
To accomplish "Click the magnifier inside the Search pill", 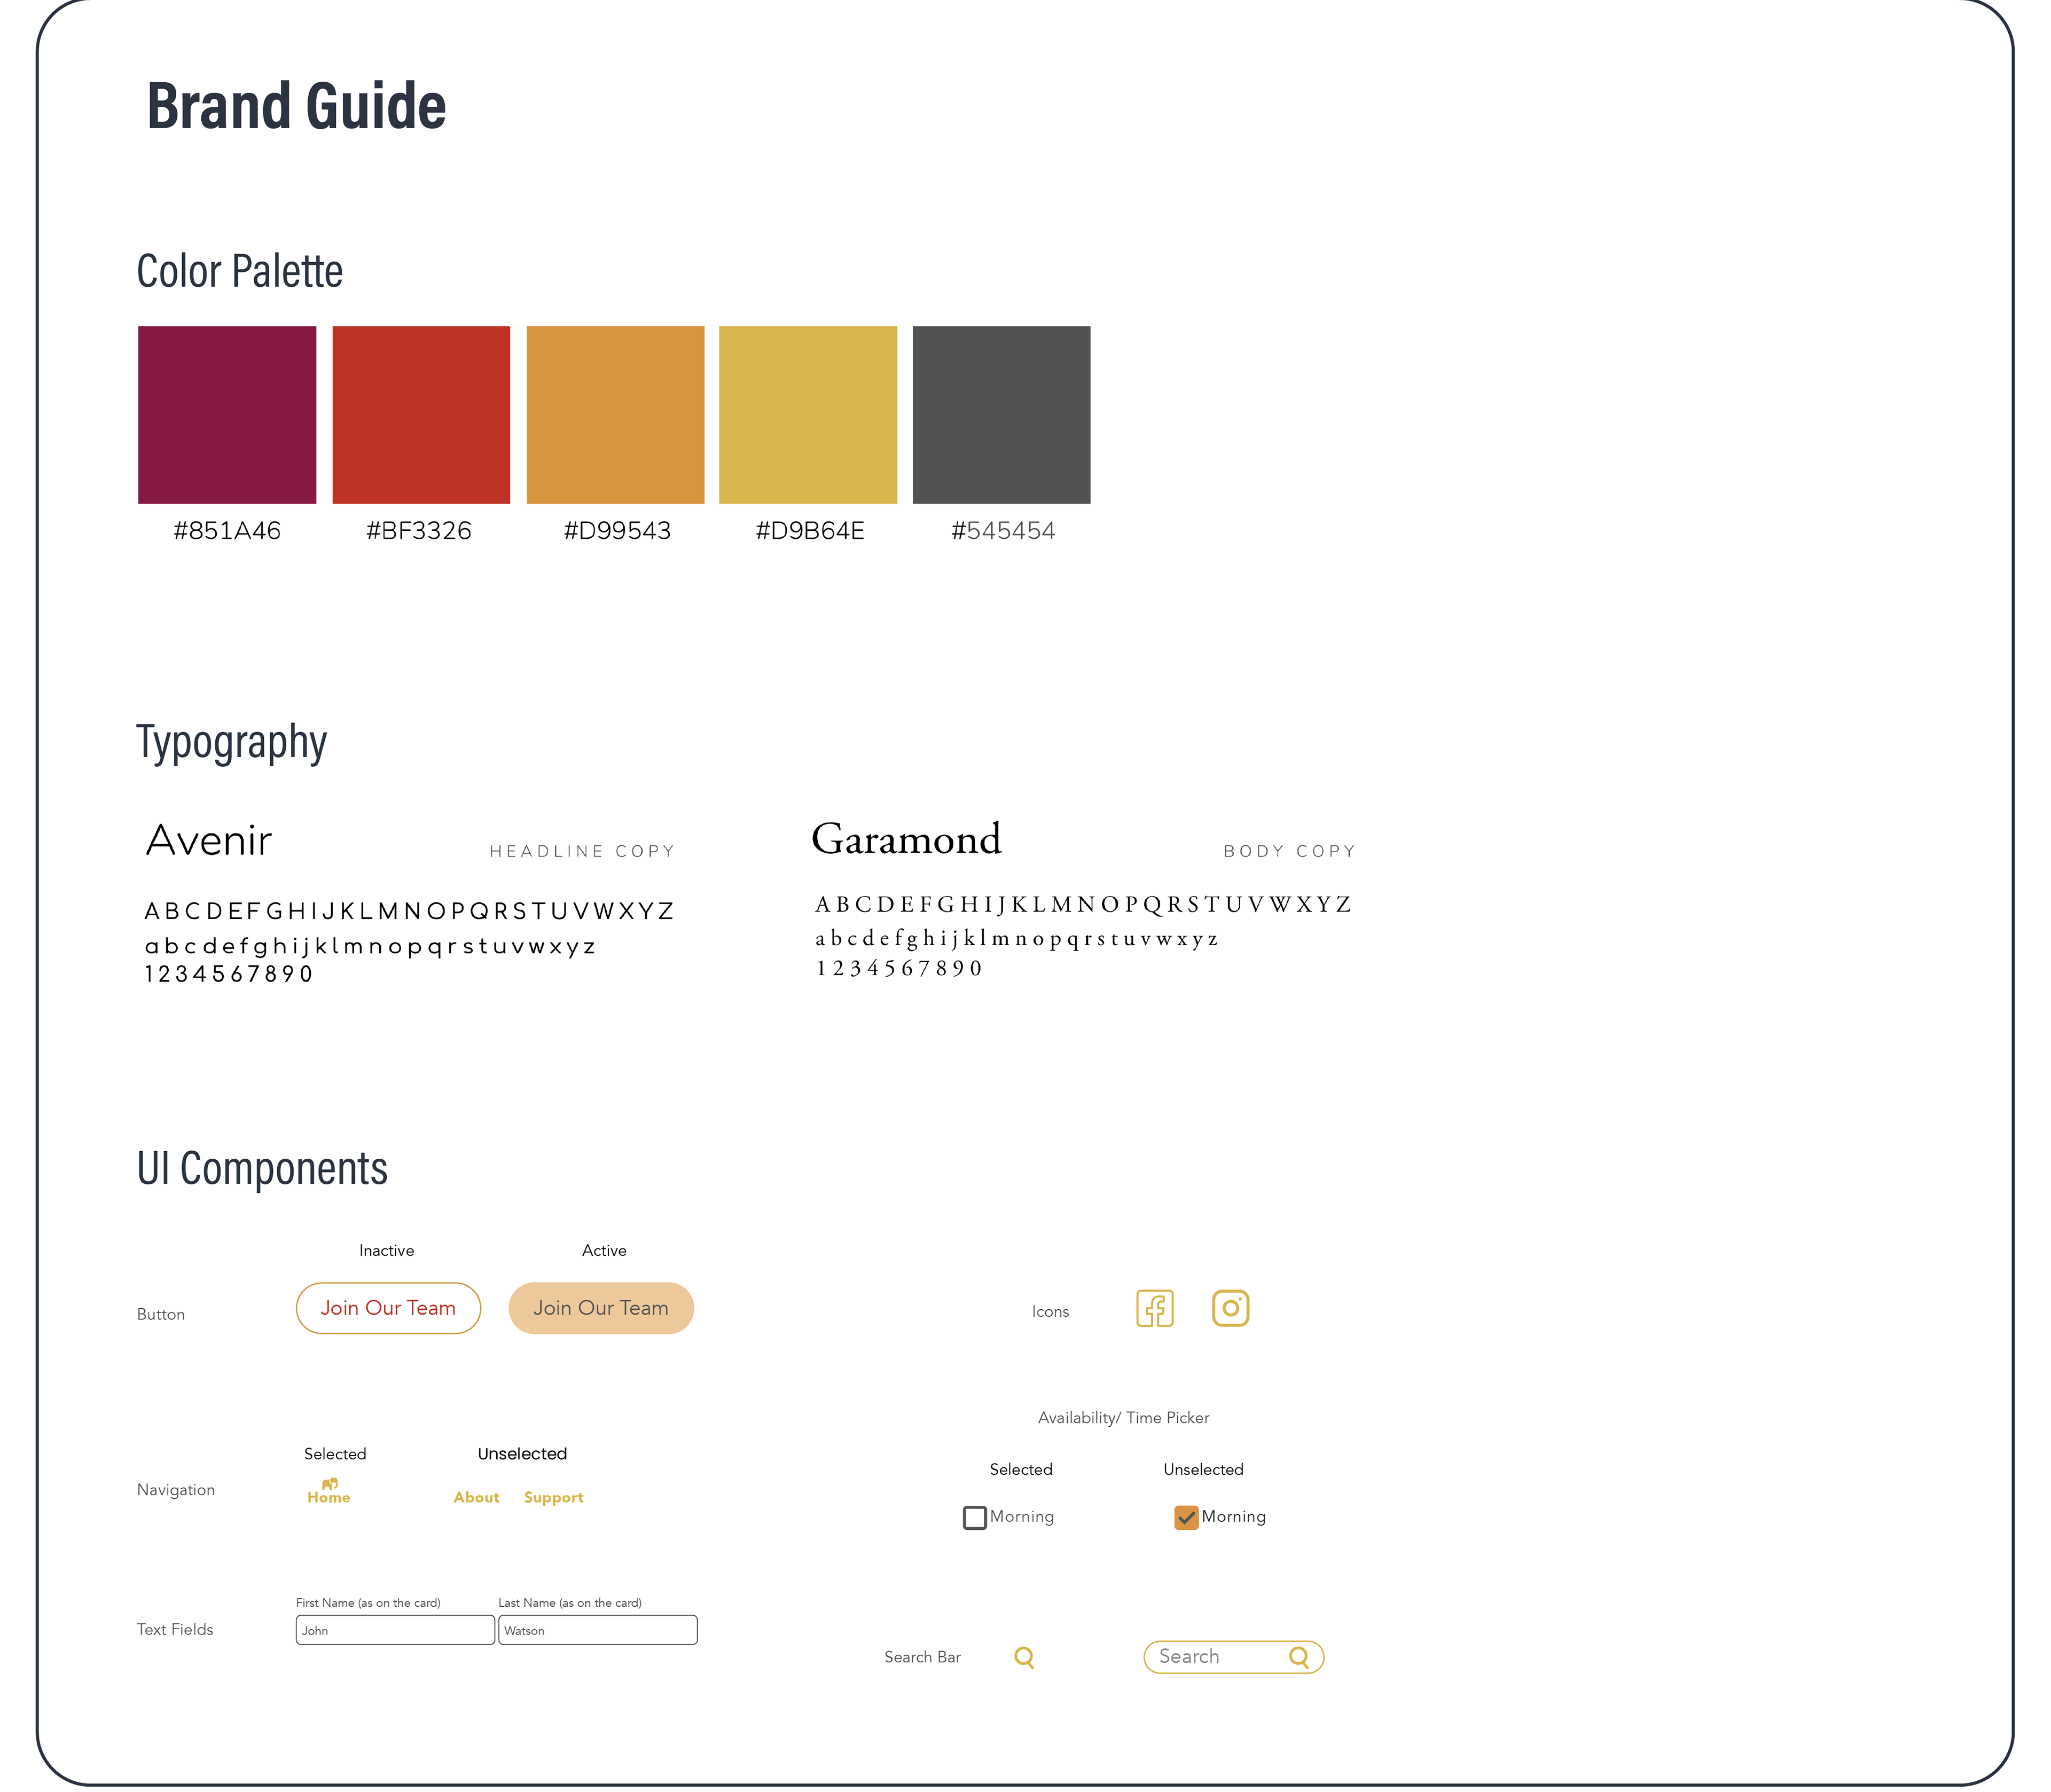I will 1299,1657.
